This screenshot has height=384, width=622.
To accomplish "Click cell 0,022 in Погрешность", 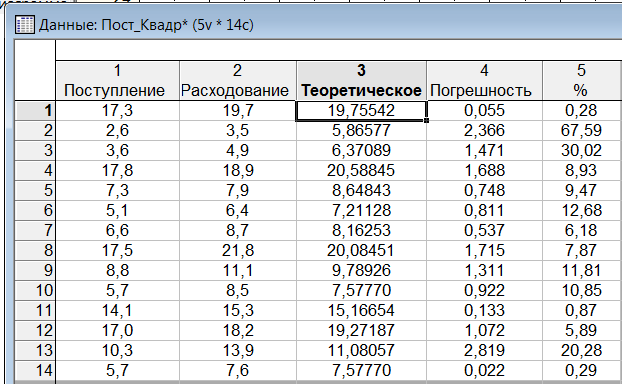I will pos(484,371).
